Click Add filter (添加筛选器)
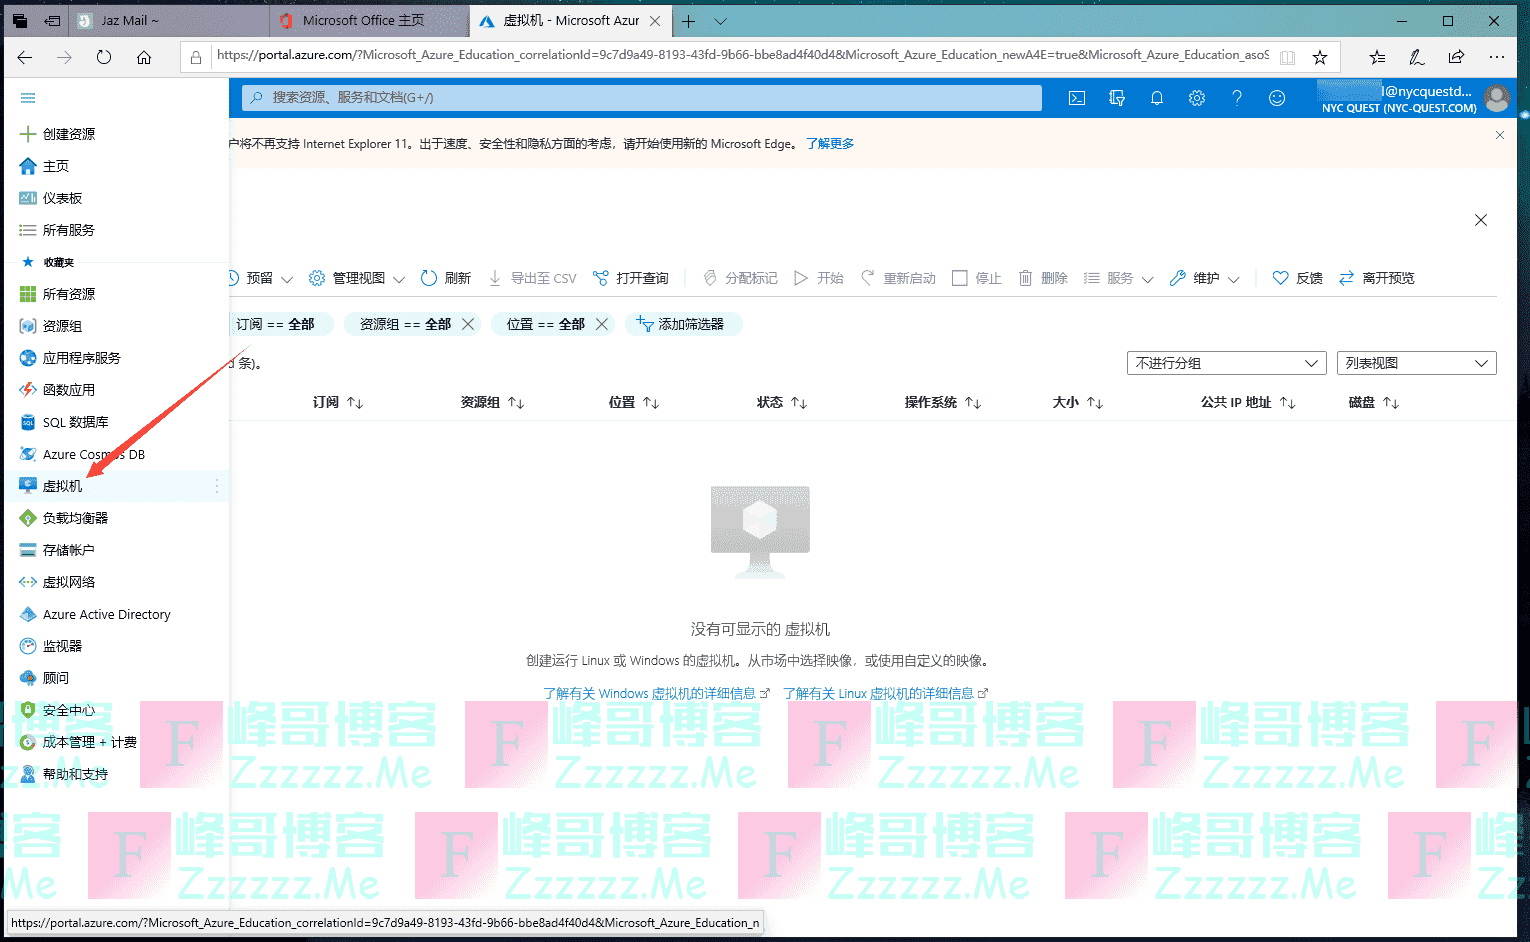The image size is (1530, 942). [x=684, y=324]
